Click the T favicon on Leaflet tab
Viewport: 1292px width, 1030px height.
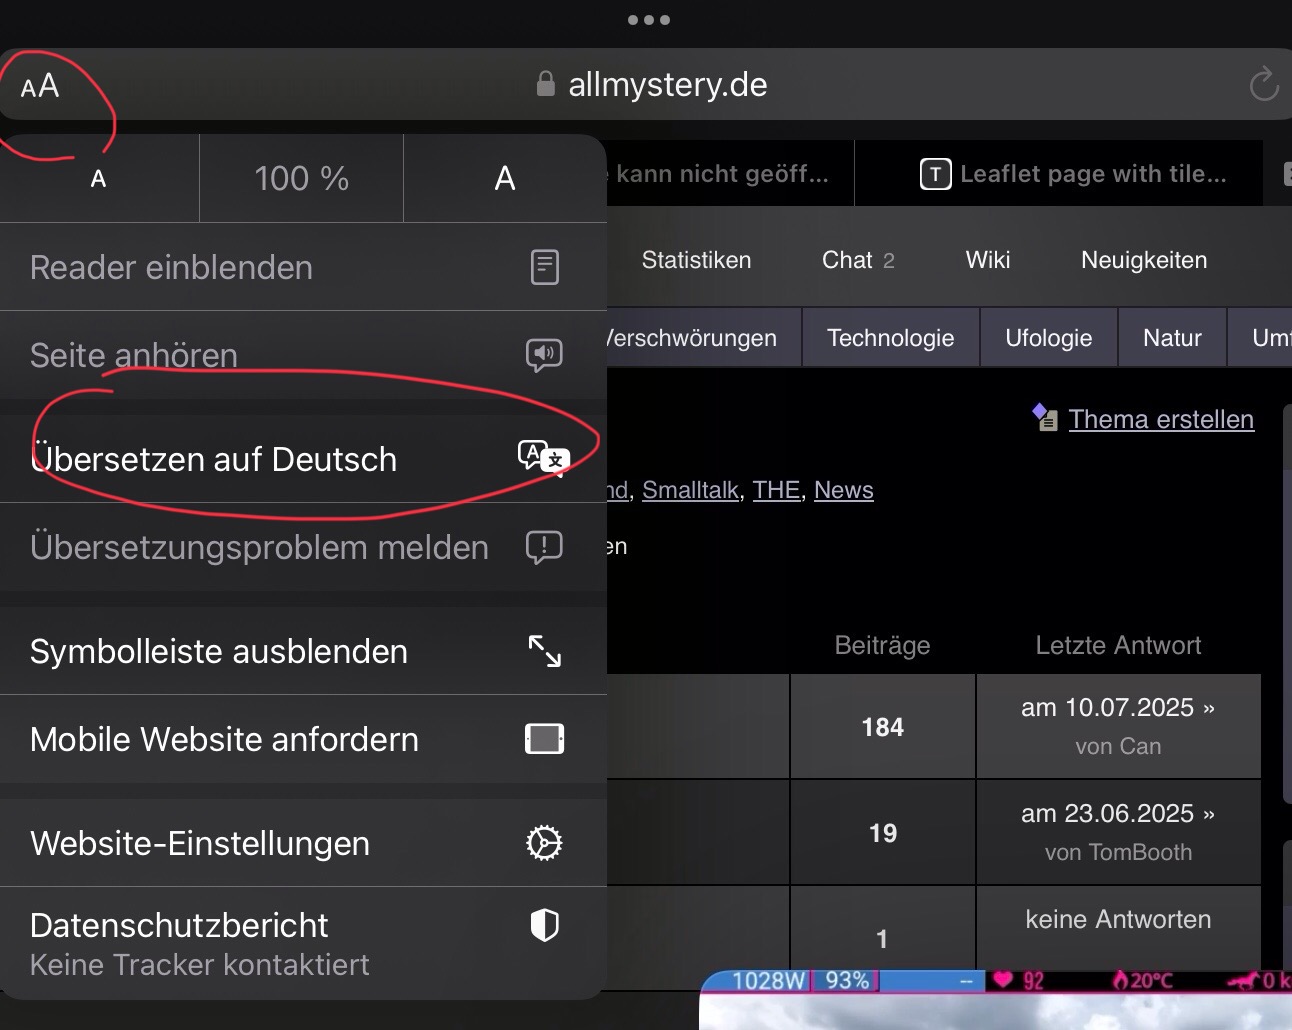935,174
